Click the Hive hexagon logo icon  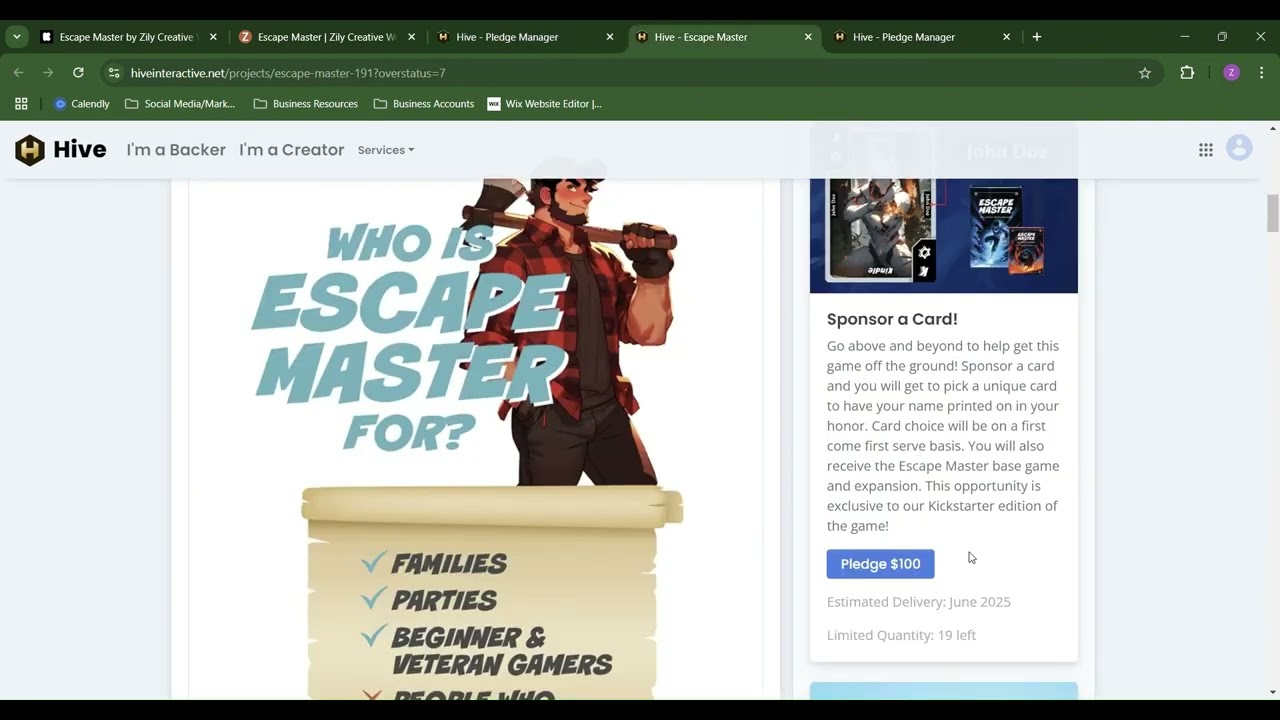point(30,150)
